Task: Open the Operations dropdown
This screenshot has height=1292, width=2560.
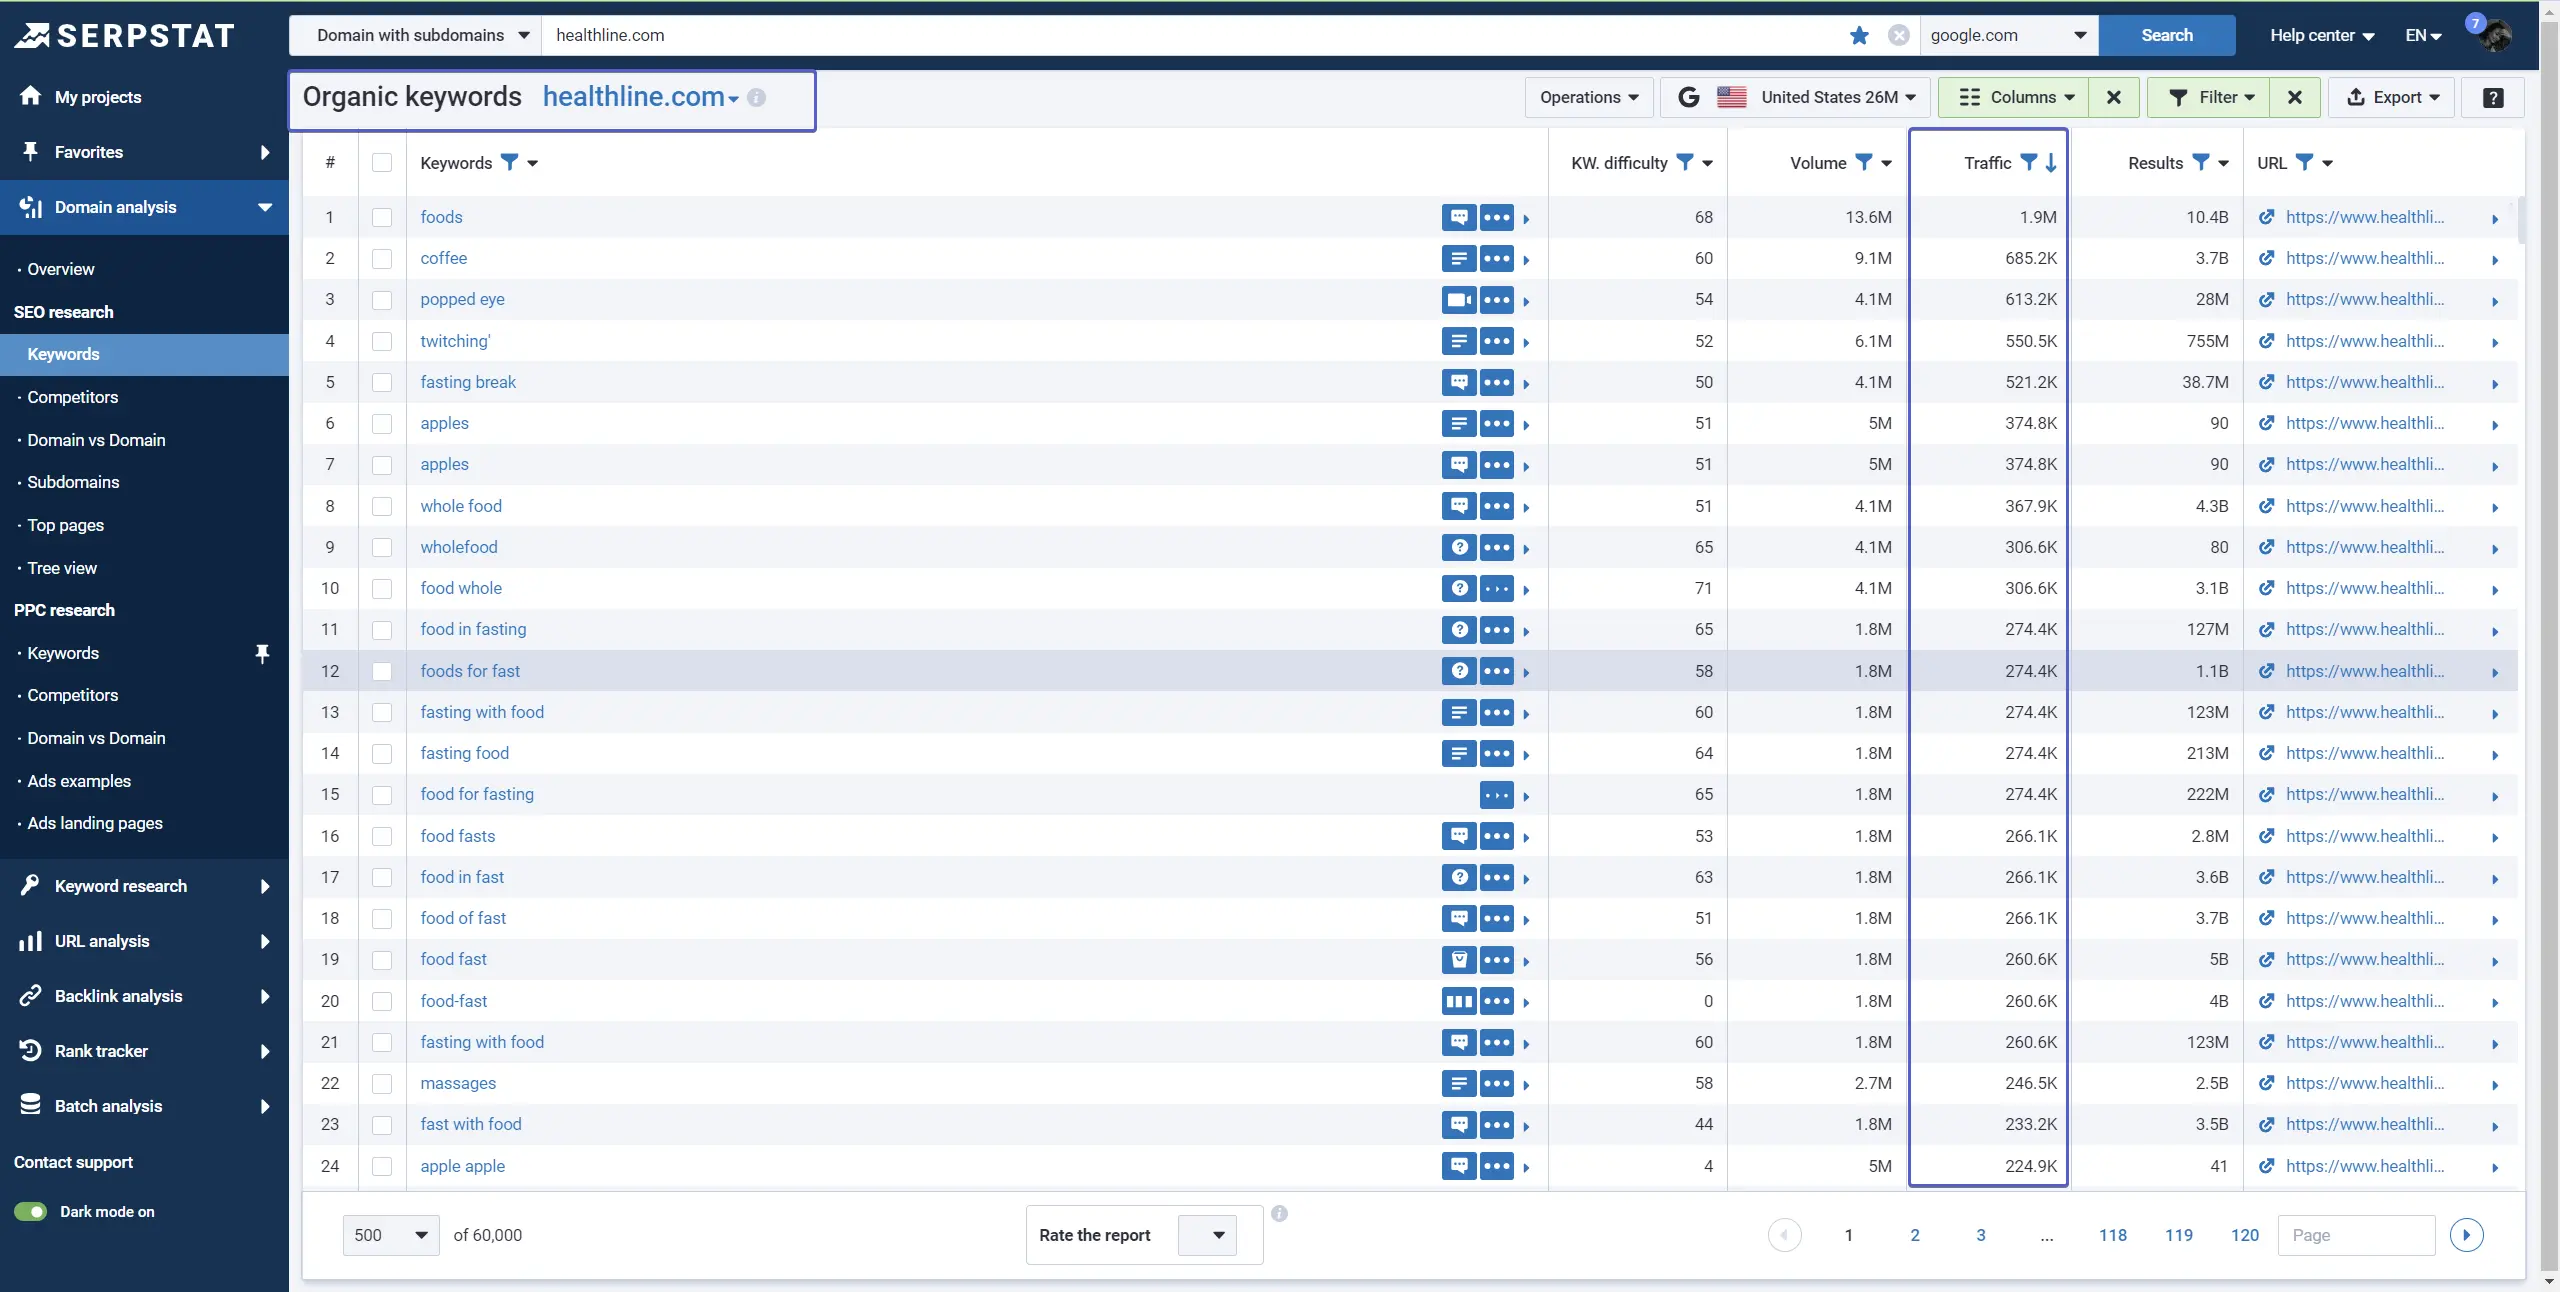Action: (1588, 97)
